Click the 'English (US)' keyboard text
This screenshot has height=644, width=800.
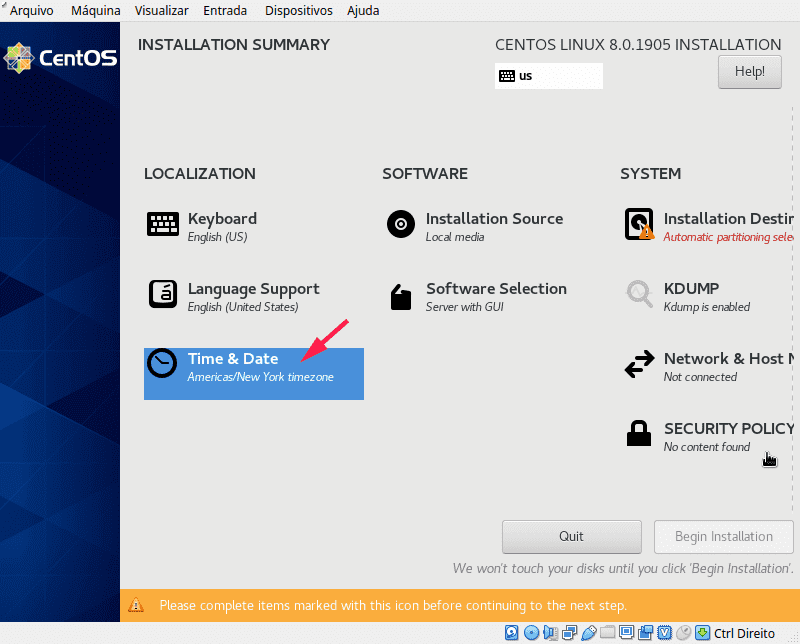click(x=217, y=237)
